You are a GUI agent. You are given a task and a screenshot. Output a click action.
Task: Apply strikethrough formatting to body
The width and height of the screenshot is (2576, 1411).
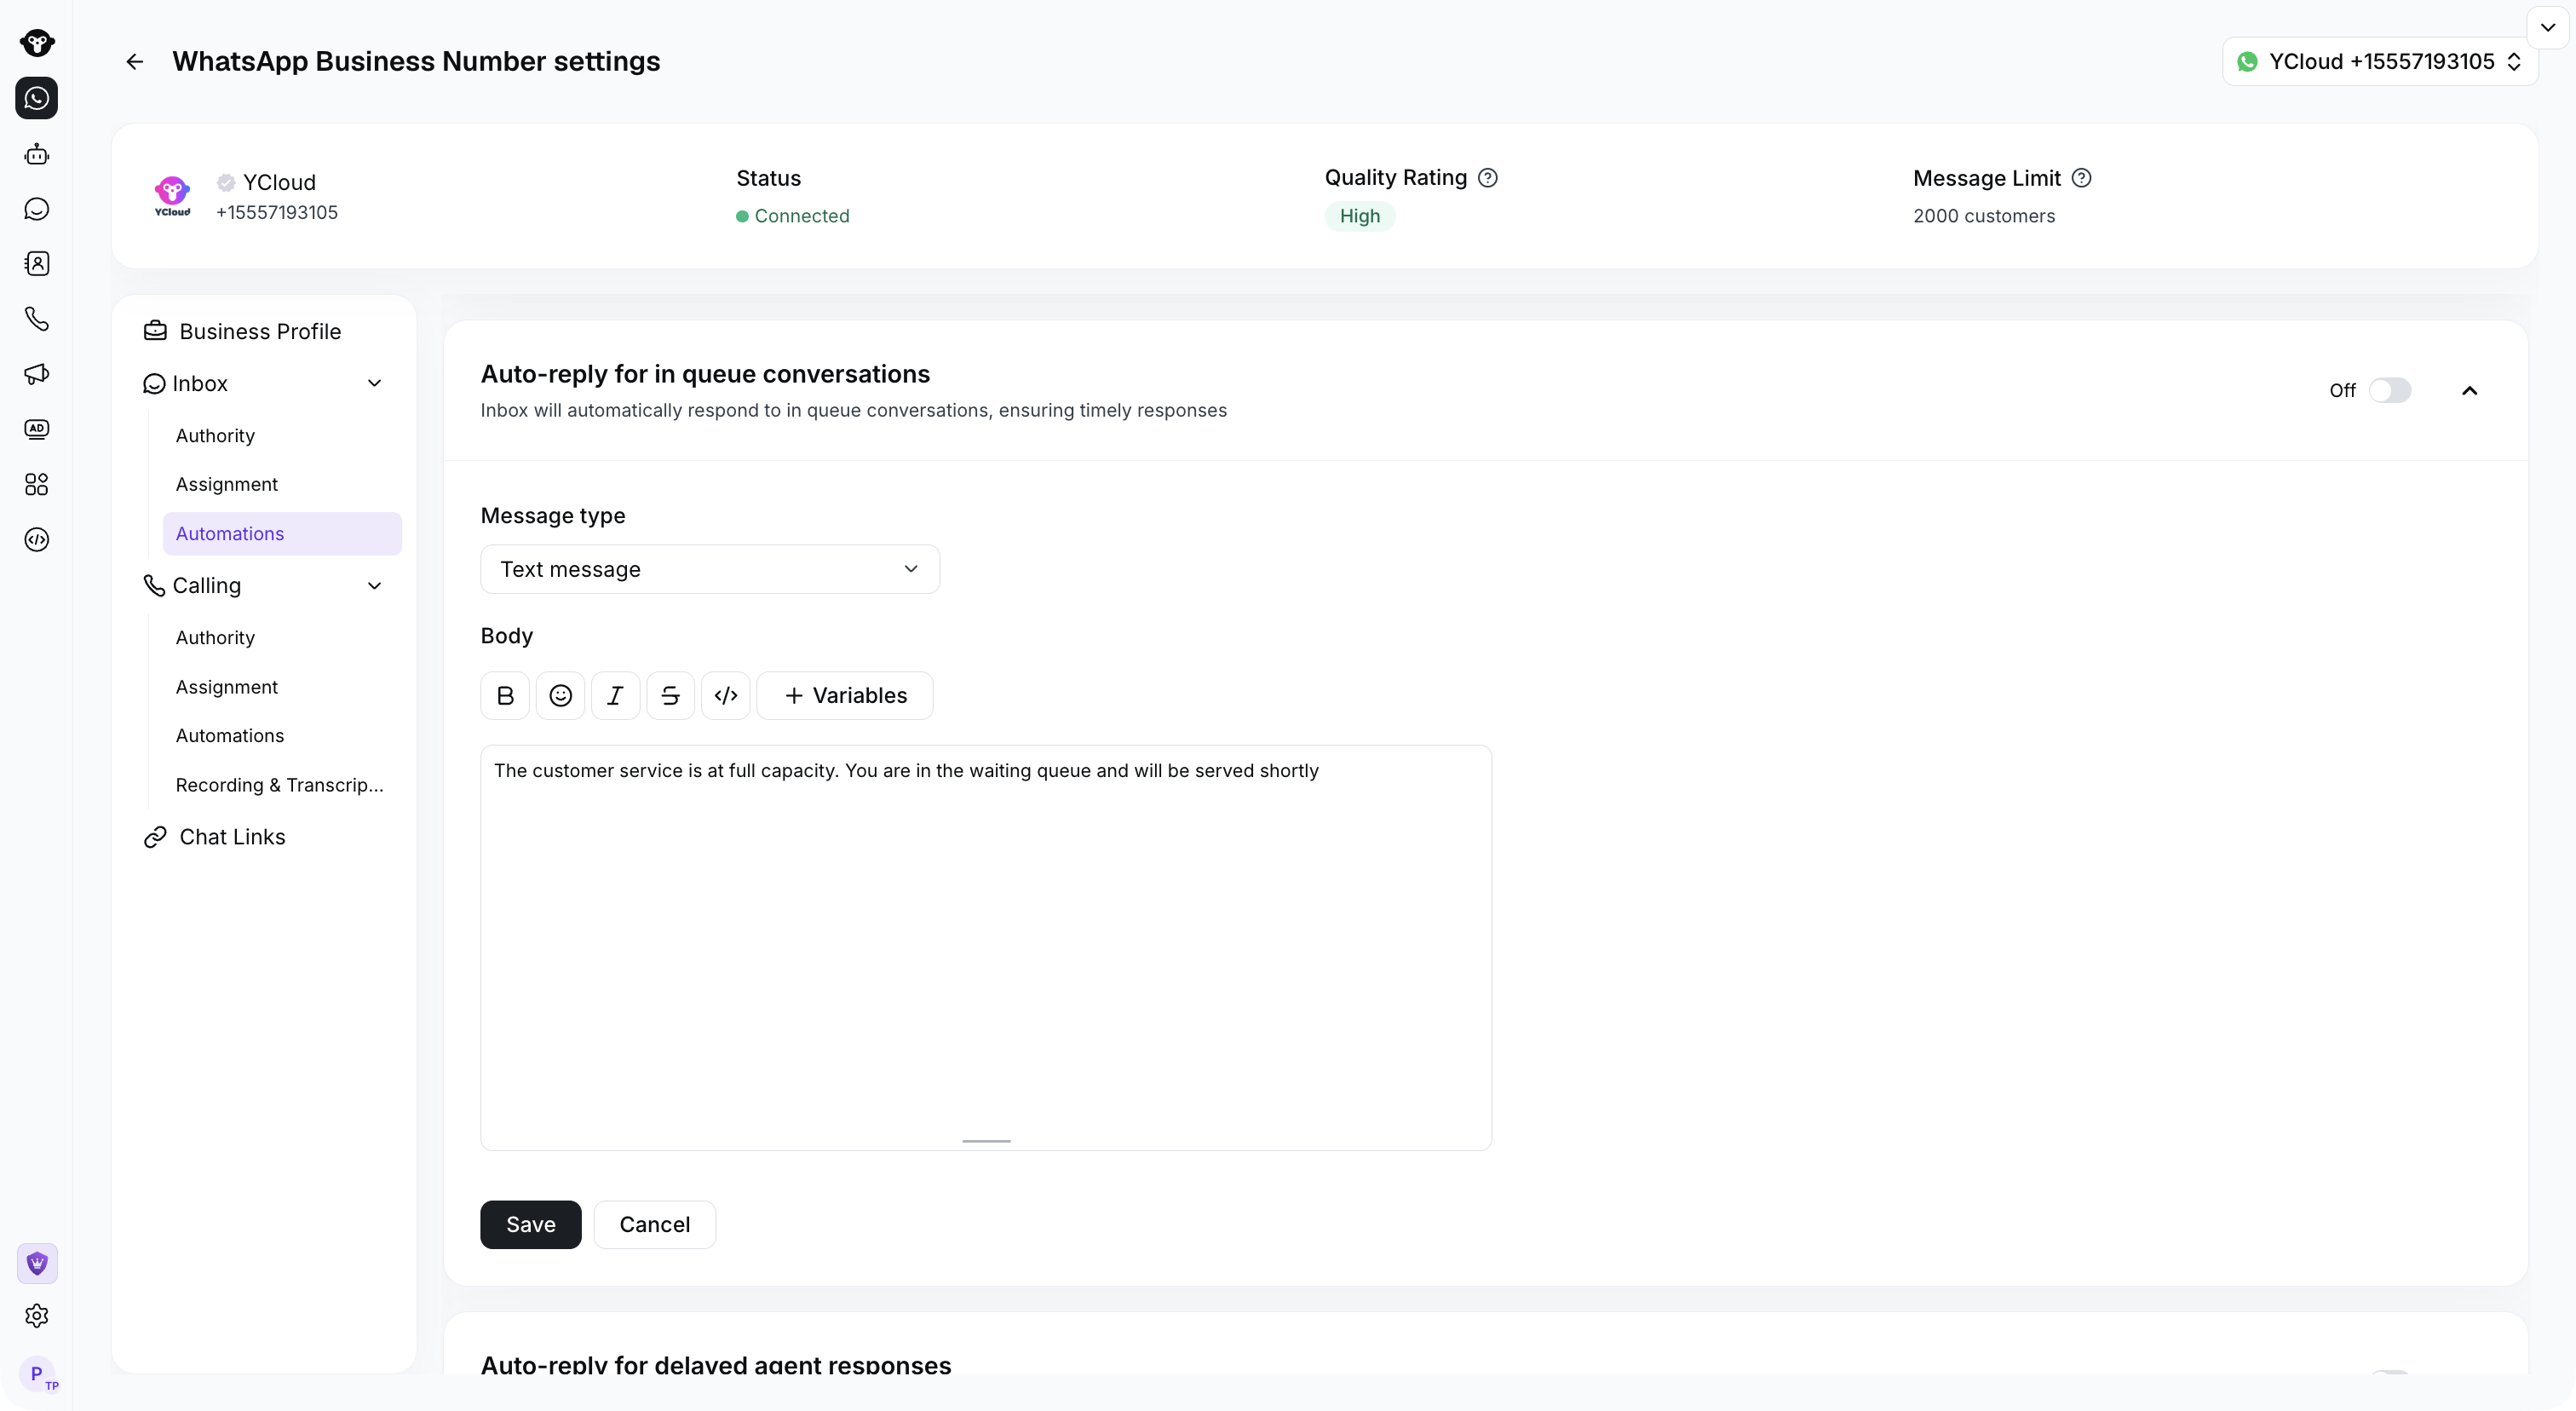pyautogui.click(x=671, y=696)
